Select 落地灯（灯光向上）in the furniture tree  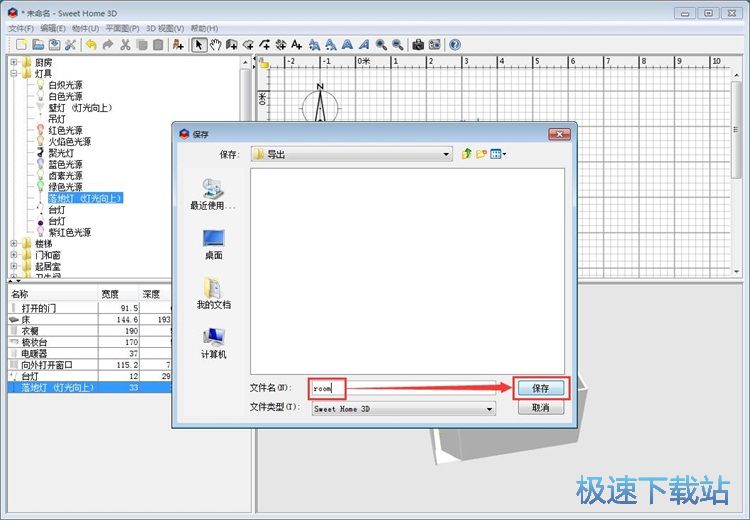click(x=85, y=198)
